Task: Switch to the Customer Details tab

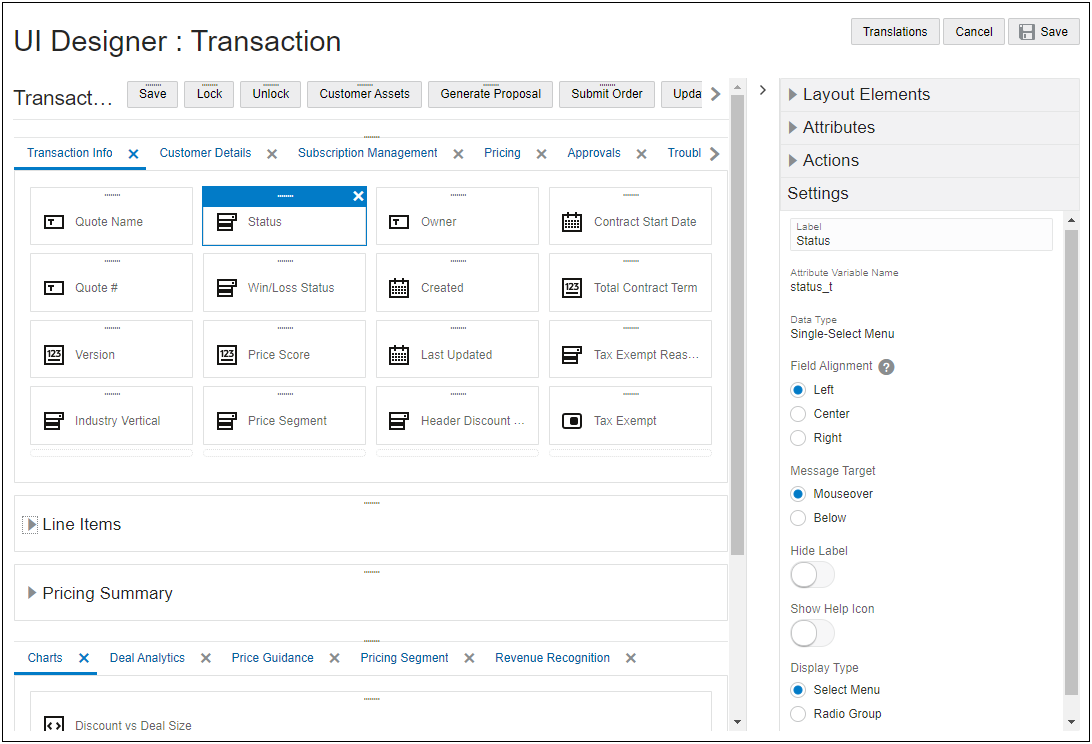Action: coord(205,153)
